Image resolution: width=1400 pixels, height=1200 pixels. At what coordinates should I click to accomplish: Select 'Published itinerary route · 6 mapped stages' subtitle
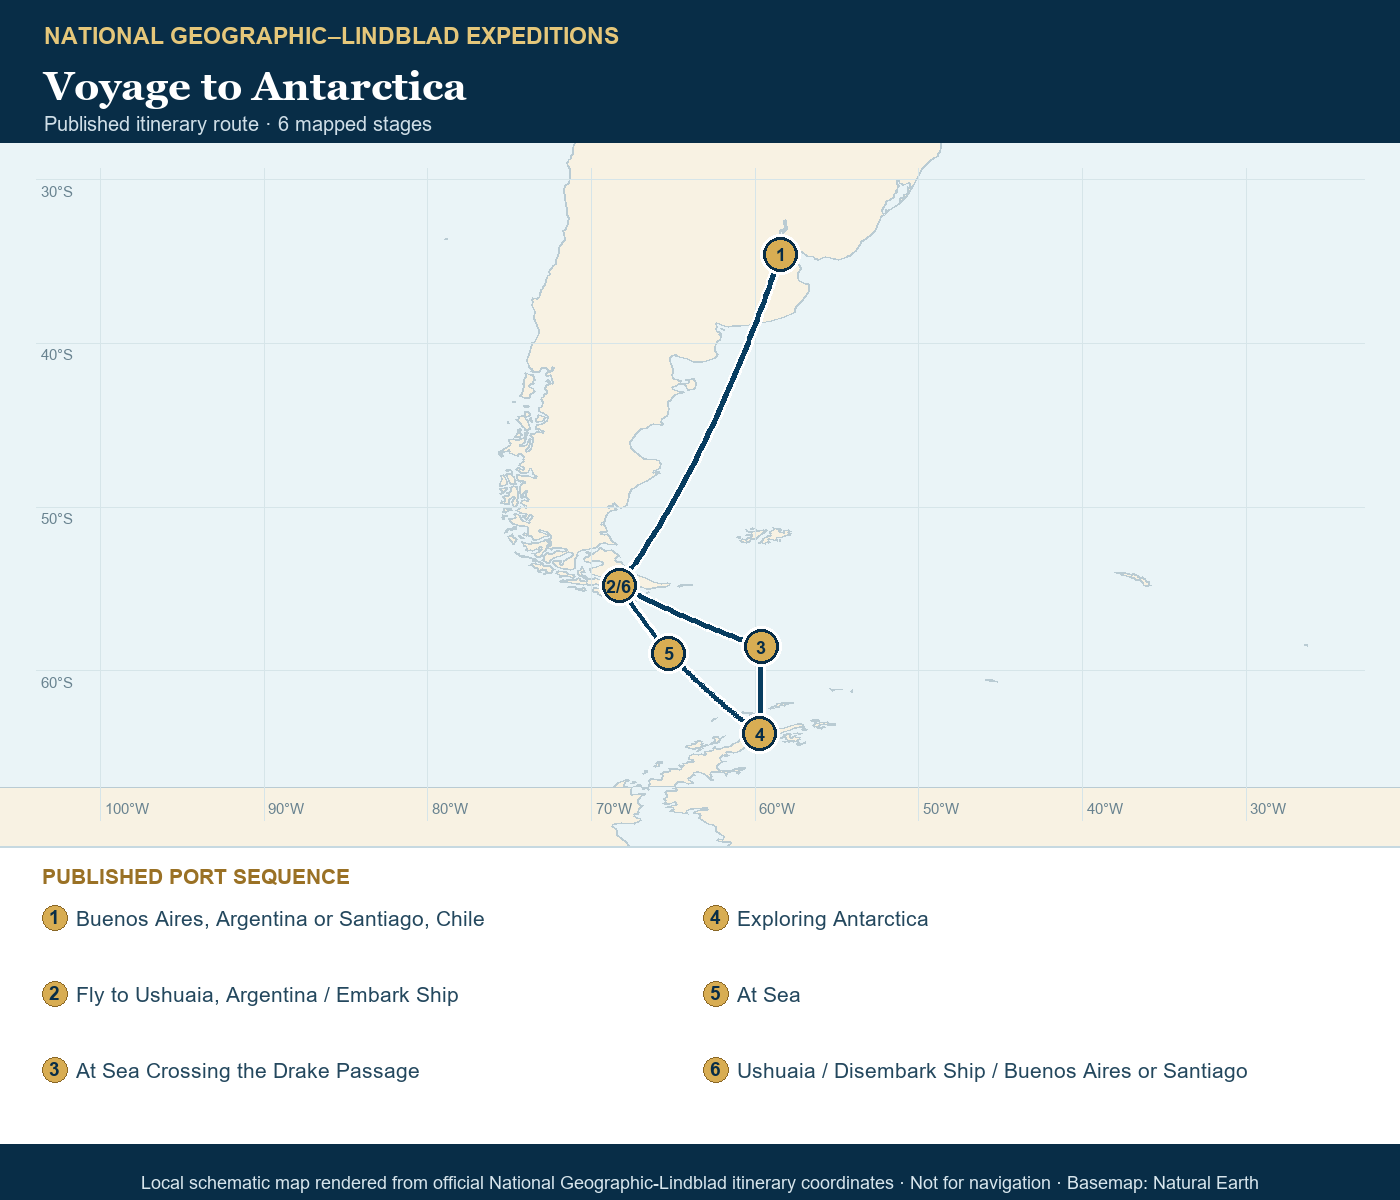coord(238,124)
